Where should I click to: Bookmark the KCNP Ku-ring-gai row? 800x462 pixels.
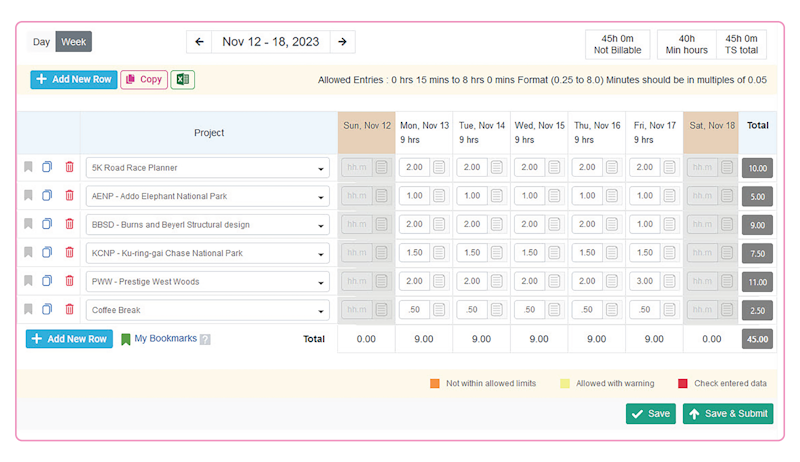click(x=29, y=252)
